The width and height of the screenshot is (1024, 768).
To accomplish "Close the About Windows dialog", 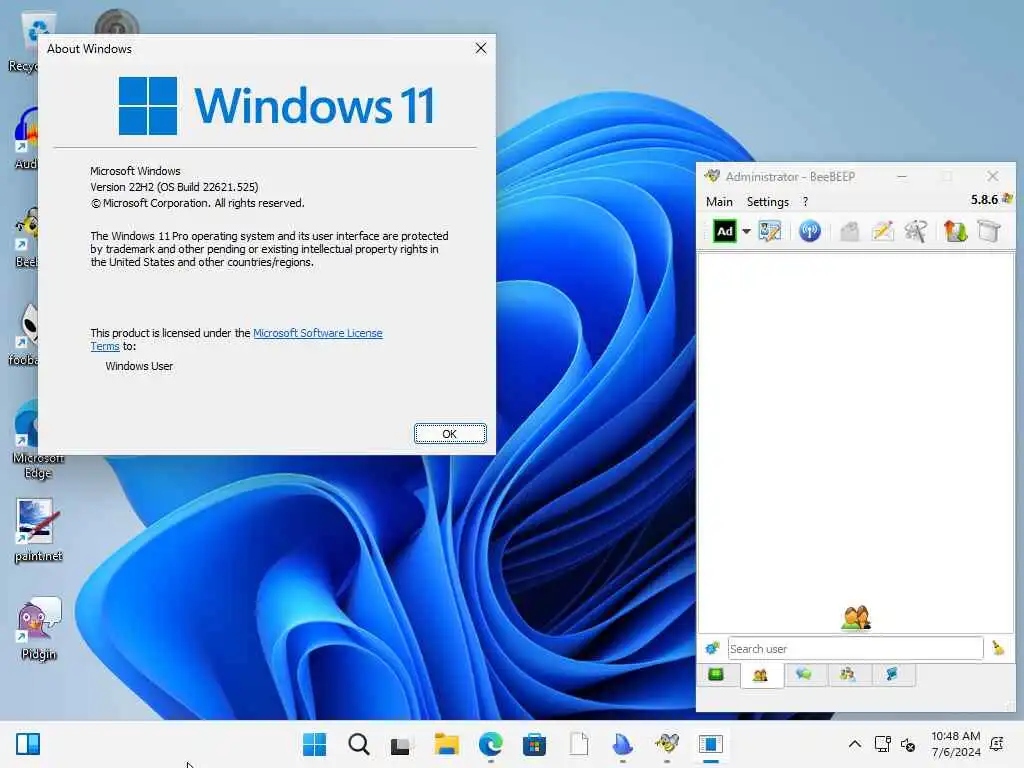I will (481, 48).
